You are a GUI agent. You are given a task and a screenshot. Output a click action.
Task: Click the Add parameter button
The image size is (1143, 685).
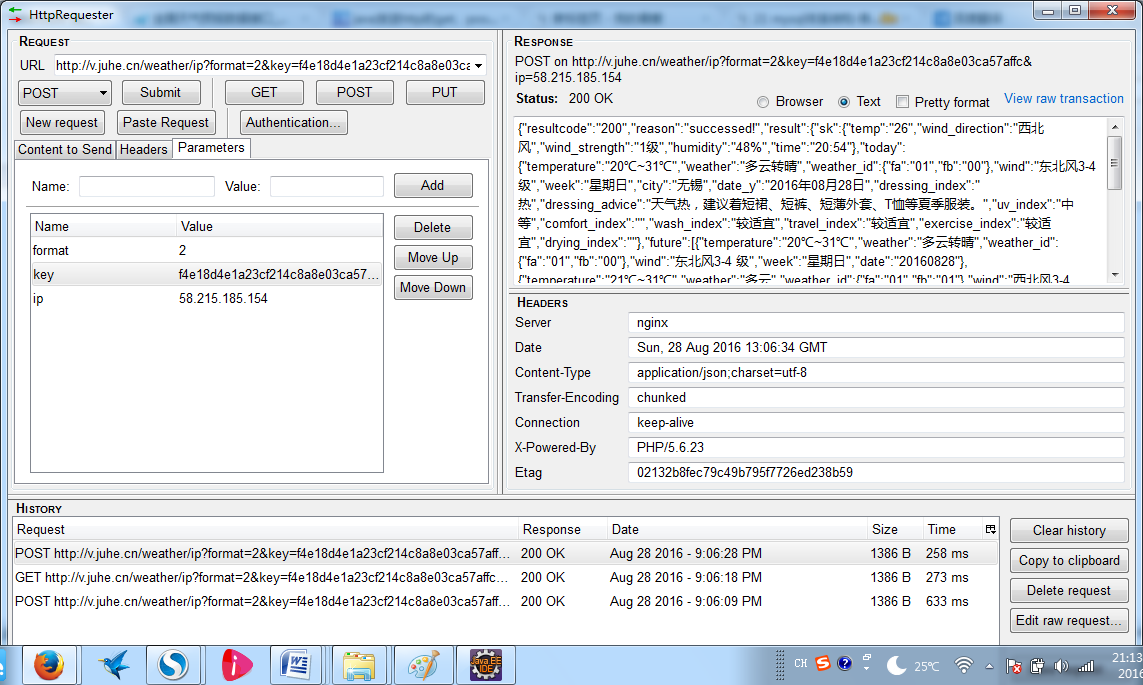432,185
